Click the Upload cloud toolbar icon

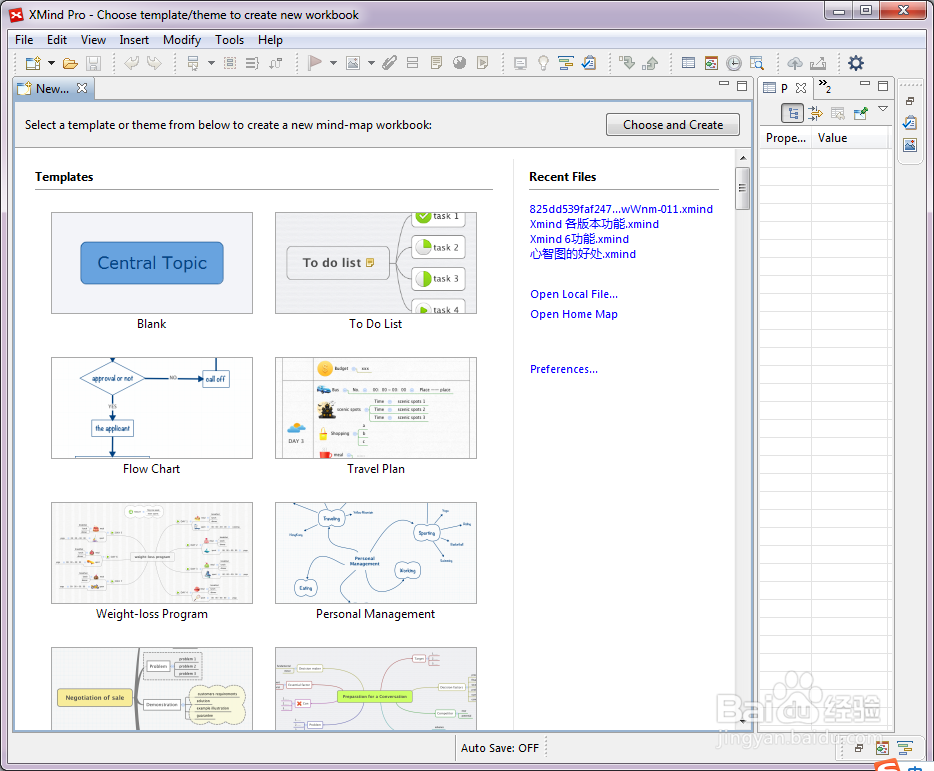(795, 63)
